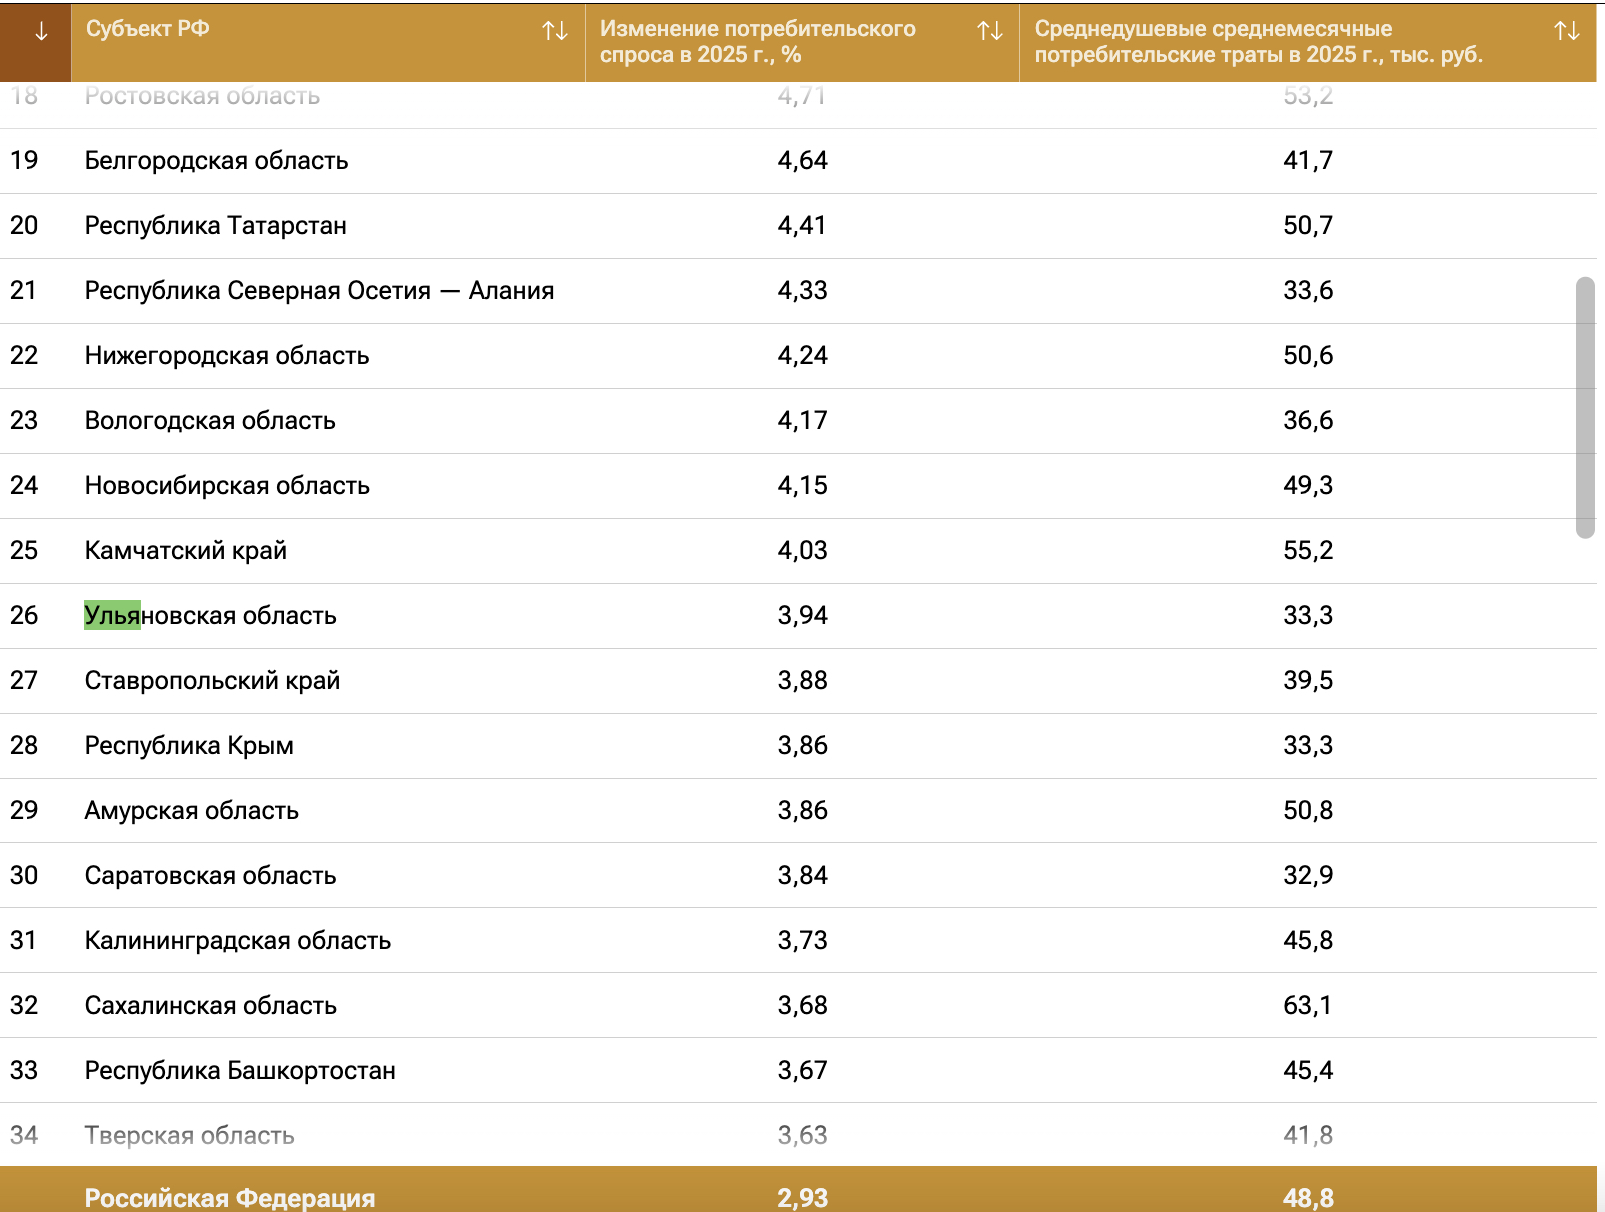
Task: Click the Среднедушевые среднемесячные траты header text
Action: point(1257,42)
